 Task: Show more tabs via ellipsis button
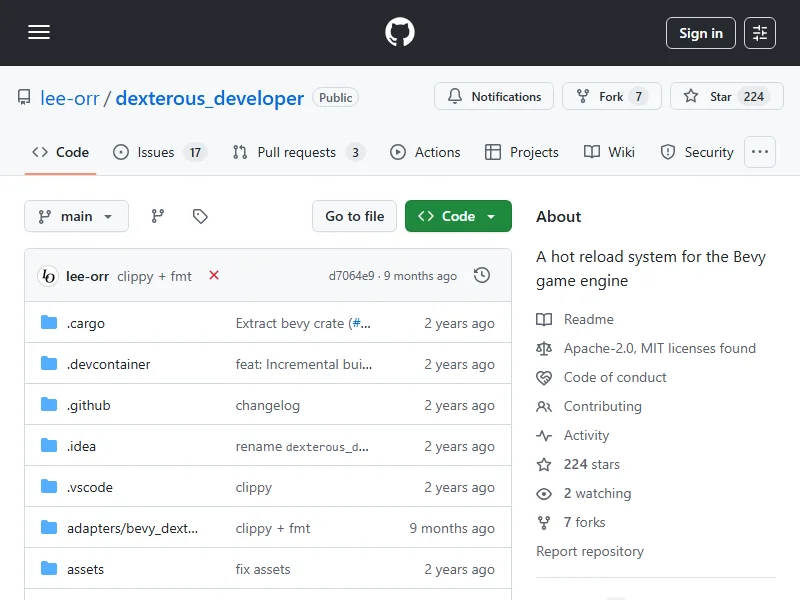760,152
